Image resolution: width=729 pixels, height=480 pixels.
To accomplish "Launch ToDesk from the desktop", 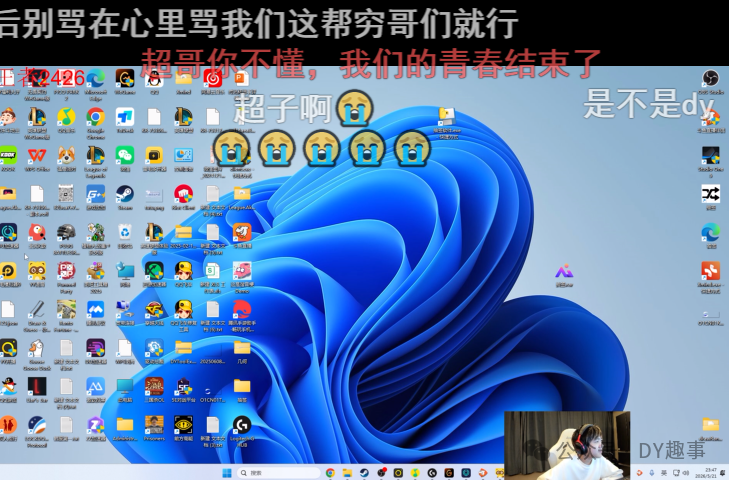I will (125, 120).
